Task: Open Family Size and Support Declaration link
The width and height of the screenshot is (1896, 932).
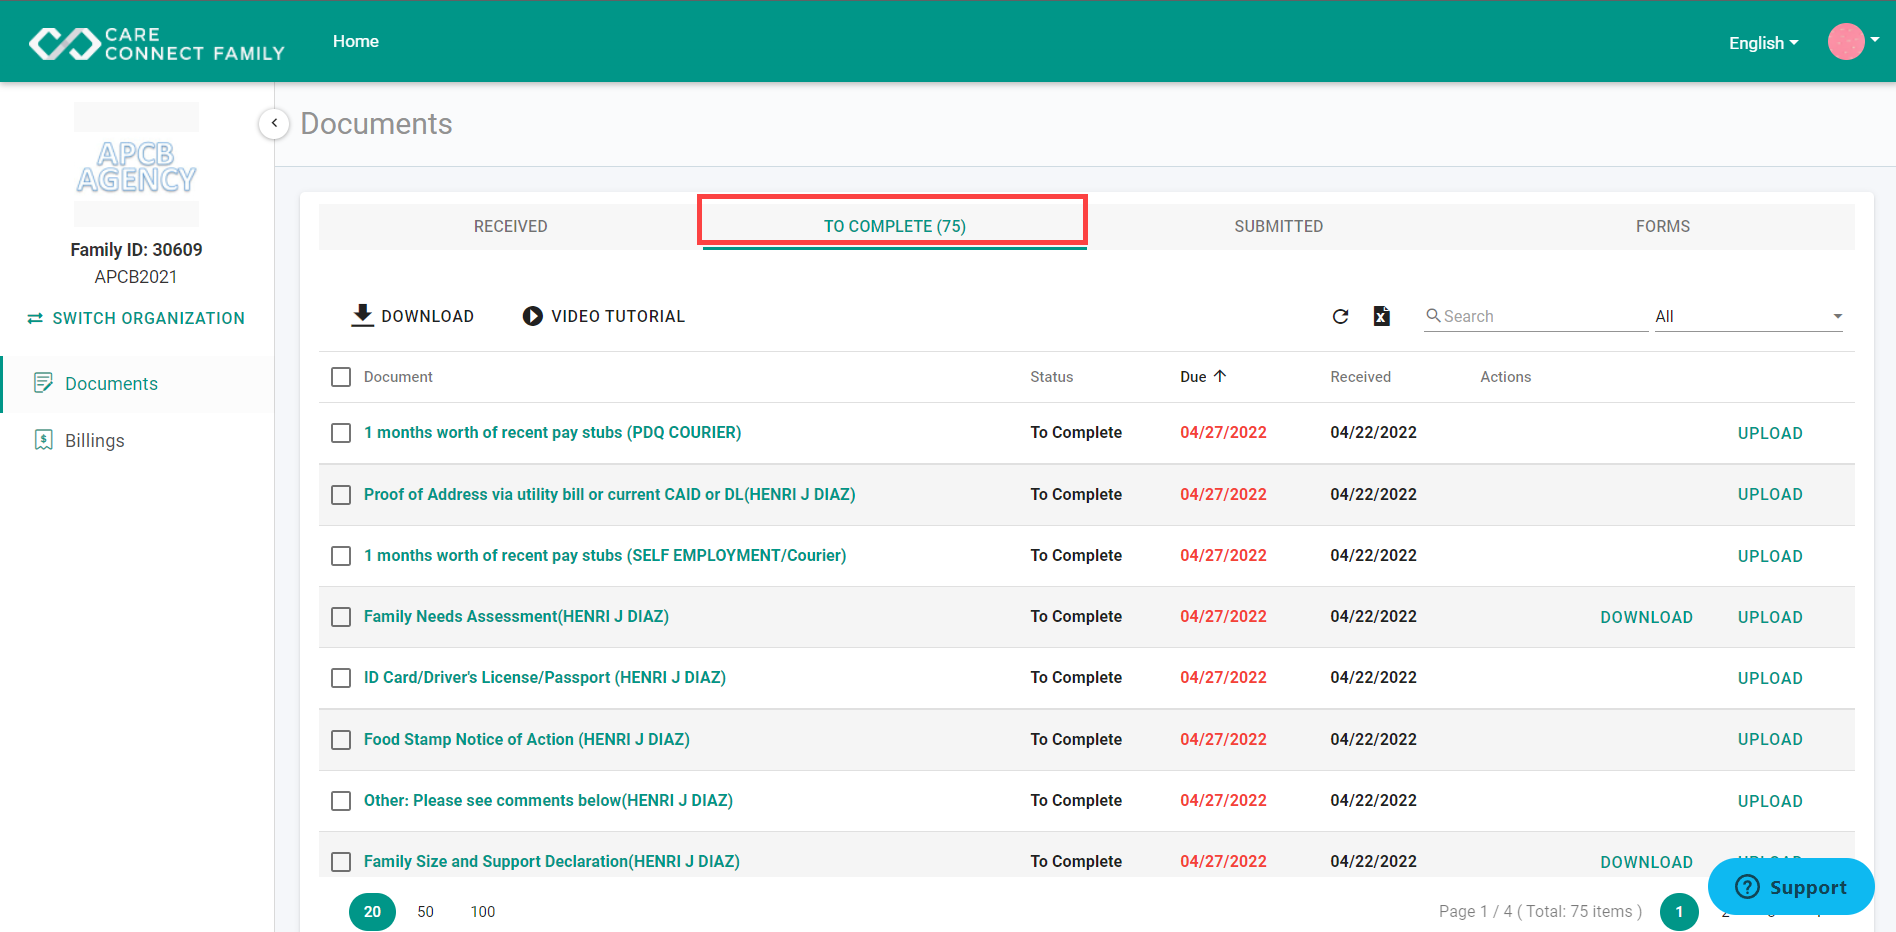Action: [x=551, y=861]
